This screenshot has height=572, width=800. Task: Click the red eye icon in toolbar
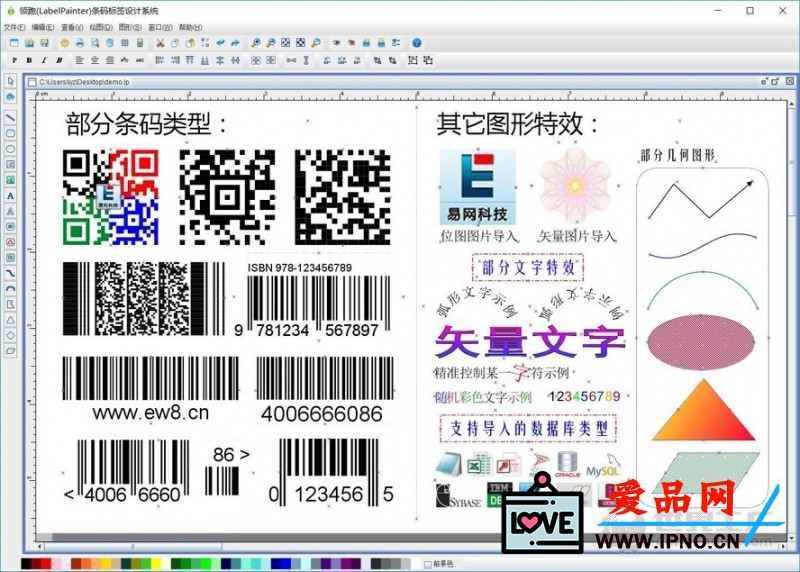point(351,43)
